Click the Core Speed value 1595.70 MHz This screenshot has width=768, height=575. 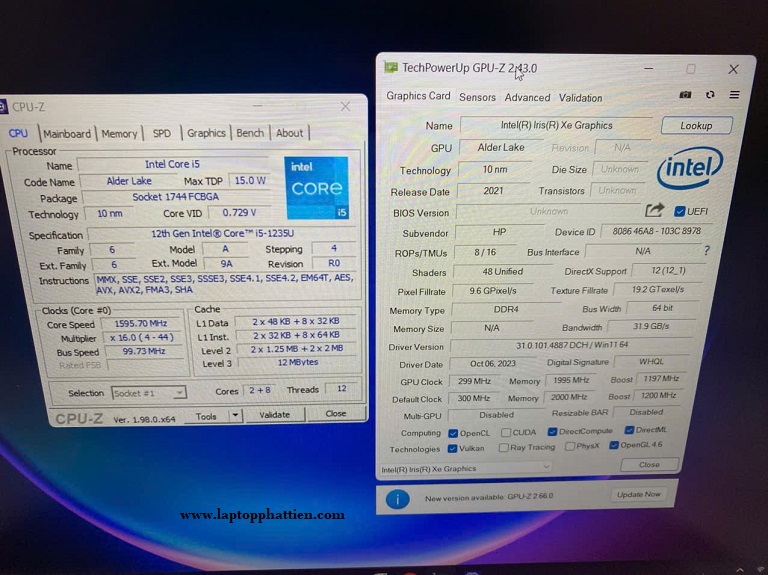click(x=141, y=323)
